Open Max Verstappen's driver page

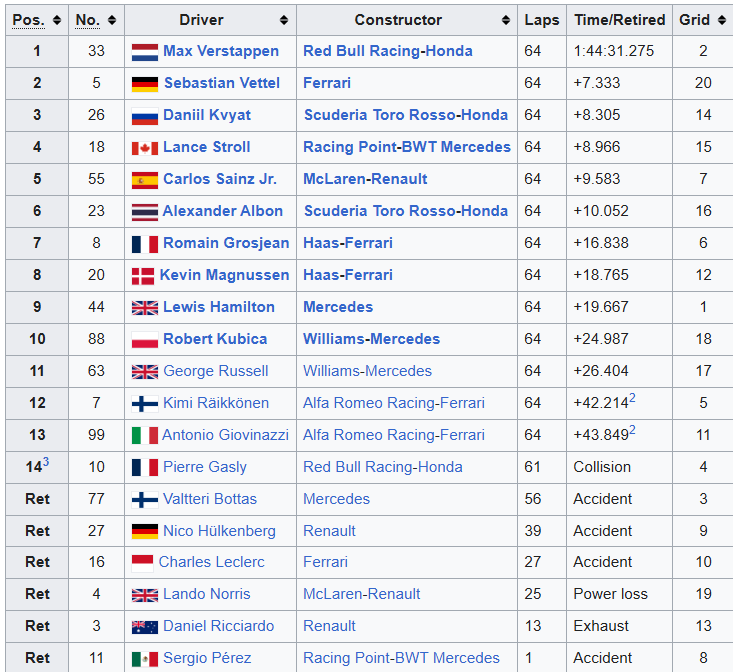221,51
